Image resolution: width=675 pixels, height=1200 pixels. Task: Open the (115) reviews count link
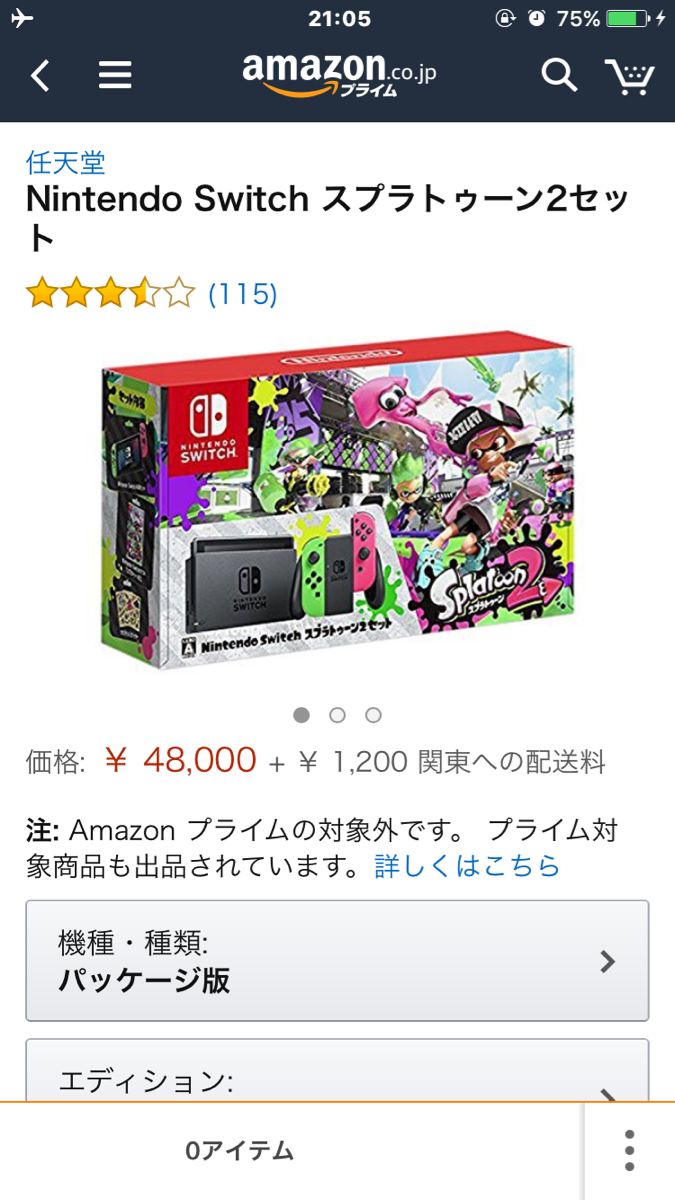coord(243,294)
